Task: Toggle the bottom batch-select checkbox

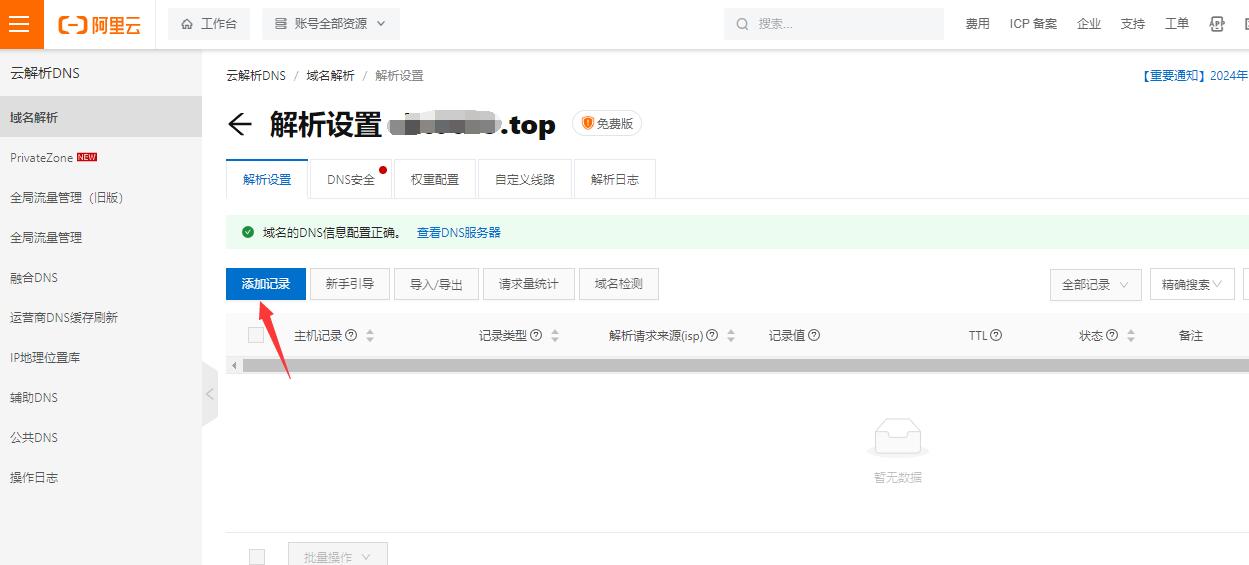Action: (x=257, y=557)
